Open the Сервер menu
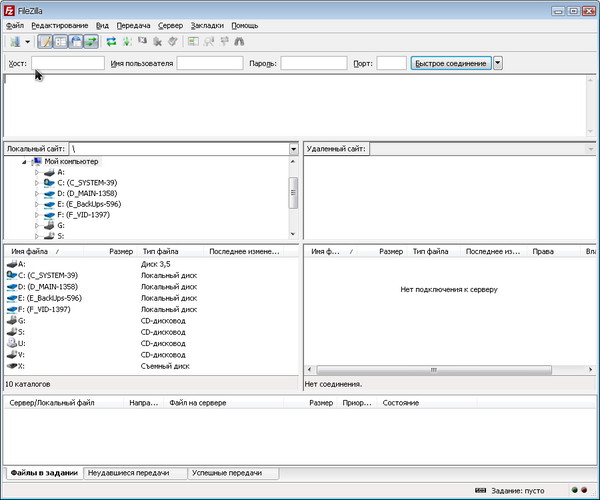The width and height of the screenshot is (600, 500). (x=170, y=26)
